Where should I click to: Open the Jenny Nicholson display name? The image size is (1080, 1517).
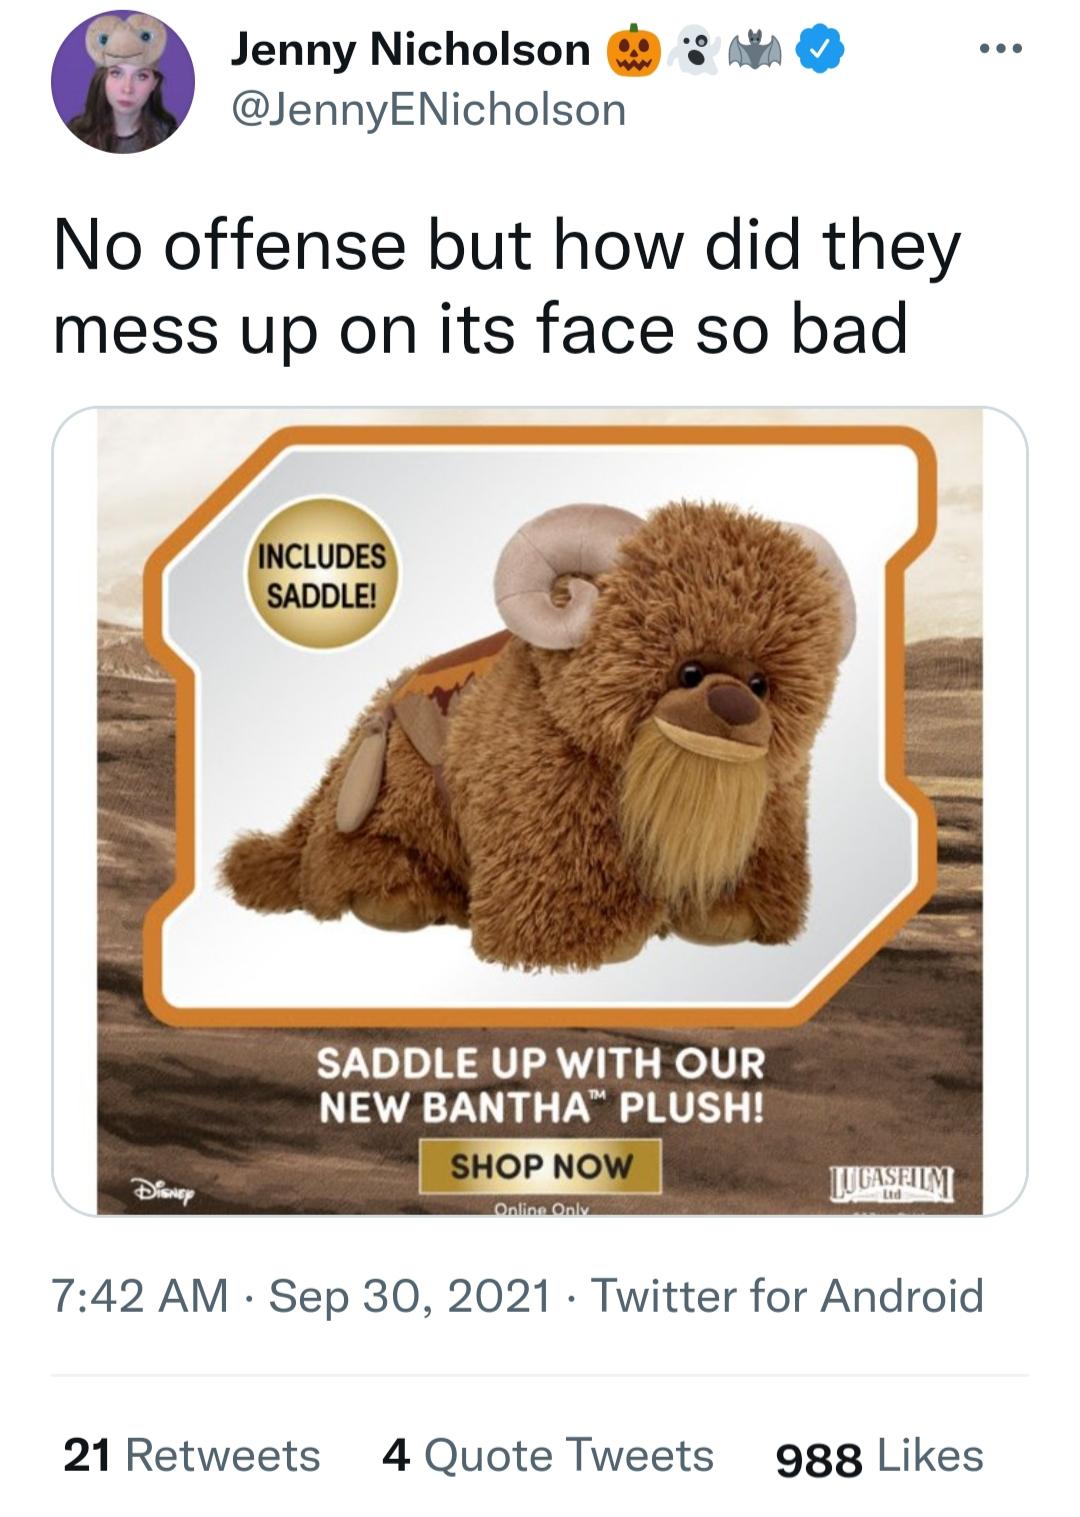(410, 49)
